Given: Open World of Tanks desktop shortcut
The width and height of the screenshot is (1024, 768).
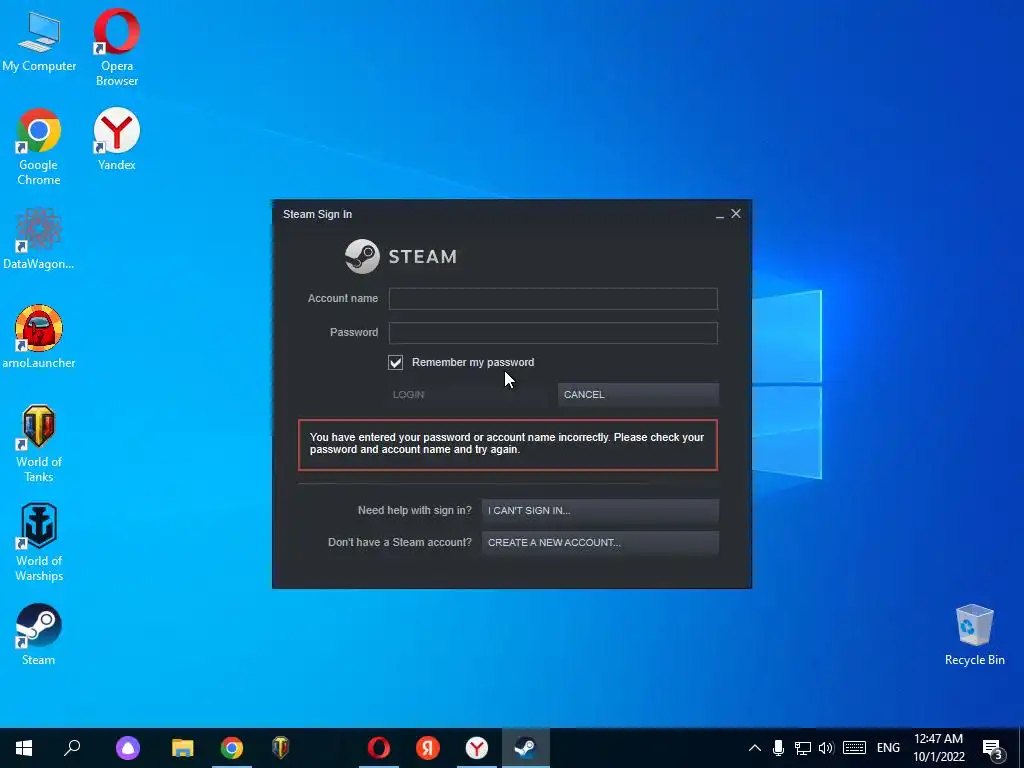Looking at the screenshot, I should (39, 443).
